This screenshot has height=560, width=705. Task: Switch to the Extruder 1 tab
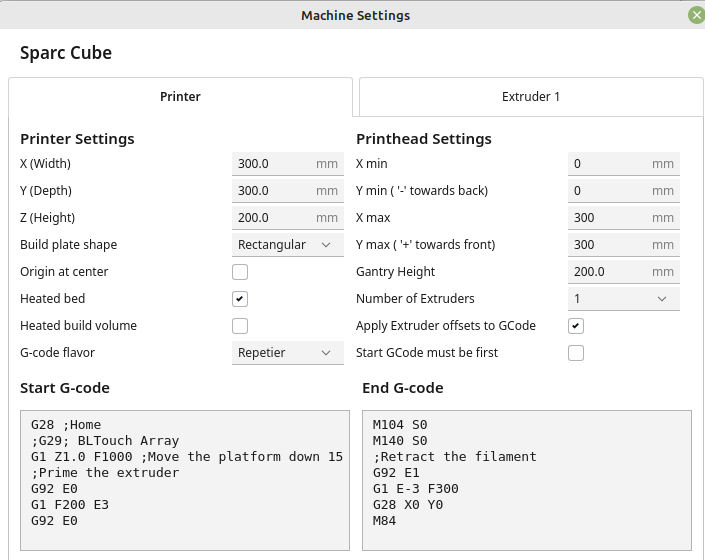tap(531, 97)
